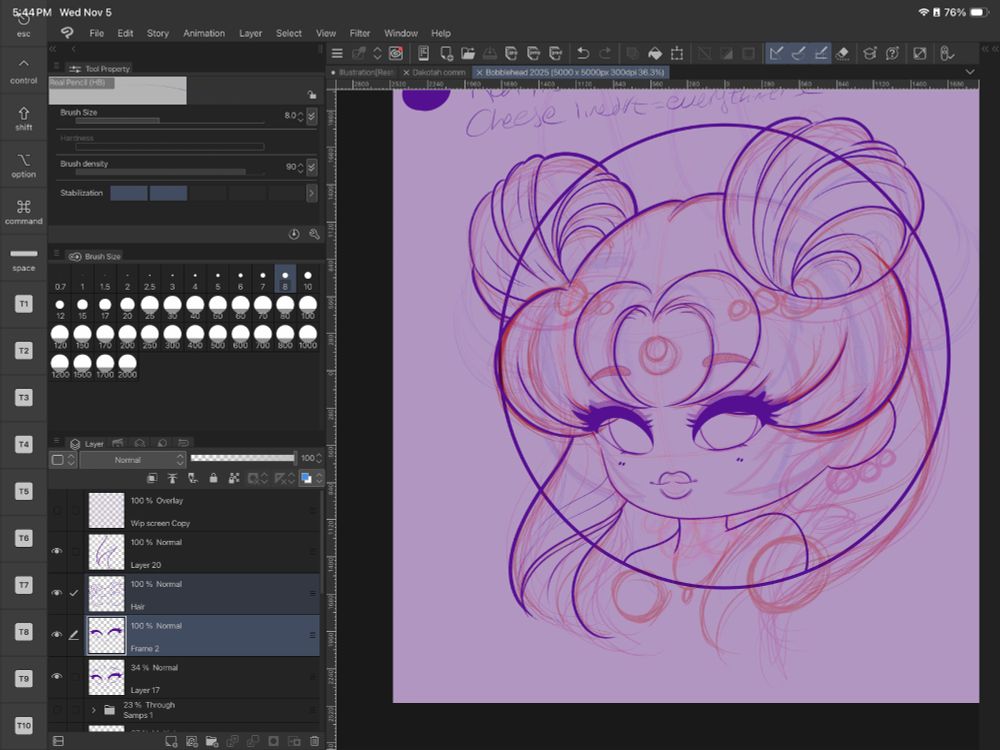Open the Tool Property clock history icon
Viewport: 1000px width, 750px height.
tap(293, 233)
